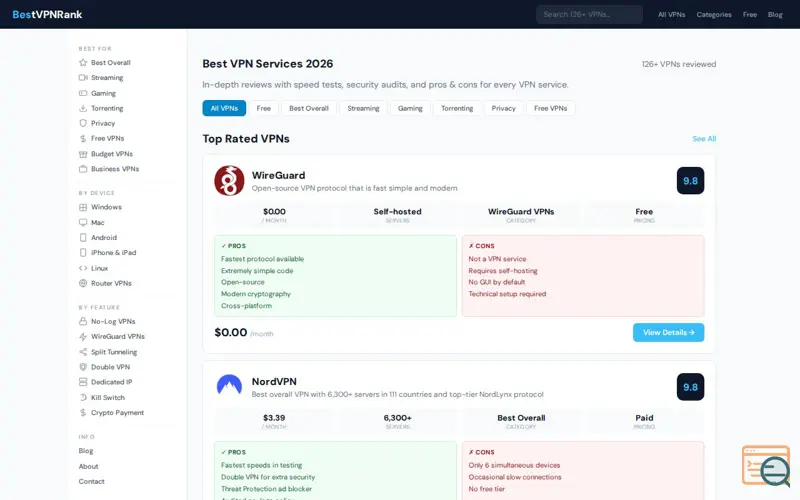Select the Streaming filter tab
This screenshot has height=500, width=800.
pyautogui.click(x=363, y=108)
